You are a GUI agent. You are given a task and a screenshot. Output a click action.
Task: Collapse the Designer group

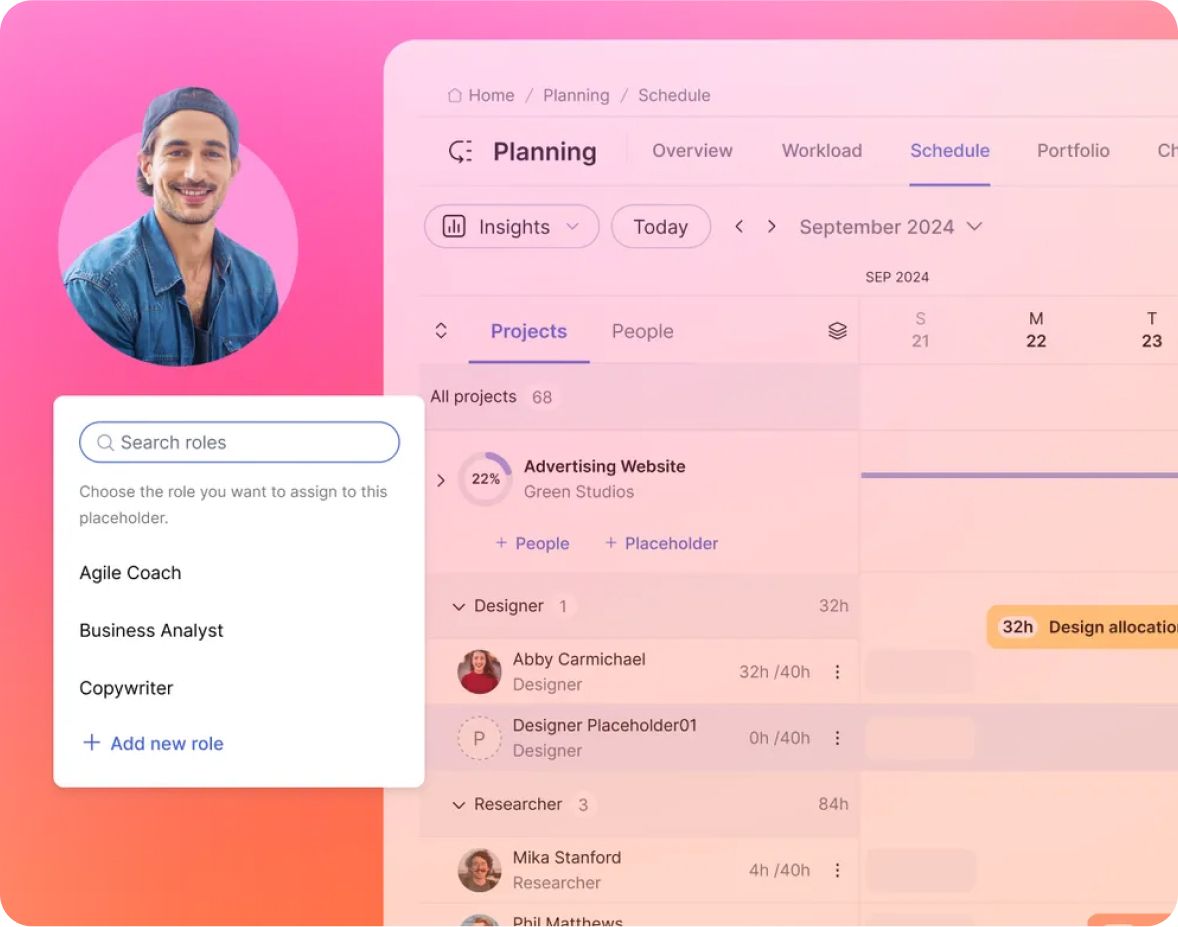(458, 606)
